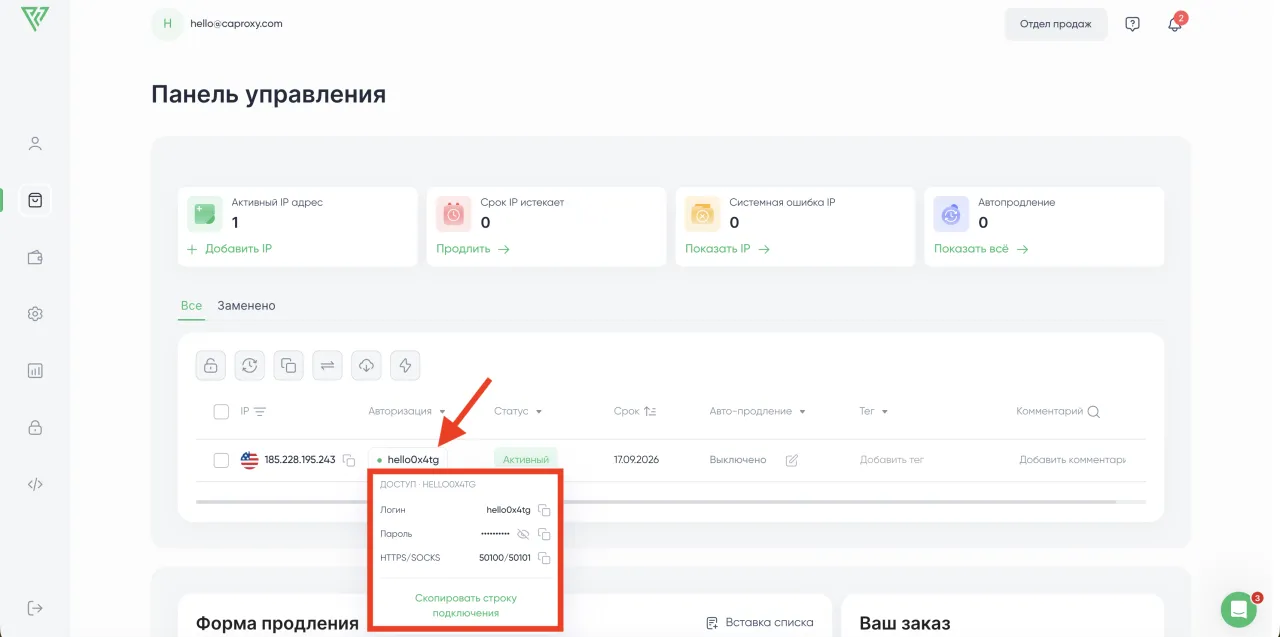
Task: Click the Добавить IP link
Action: click(229, 248)
